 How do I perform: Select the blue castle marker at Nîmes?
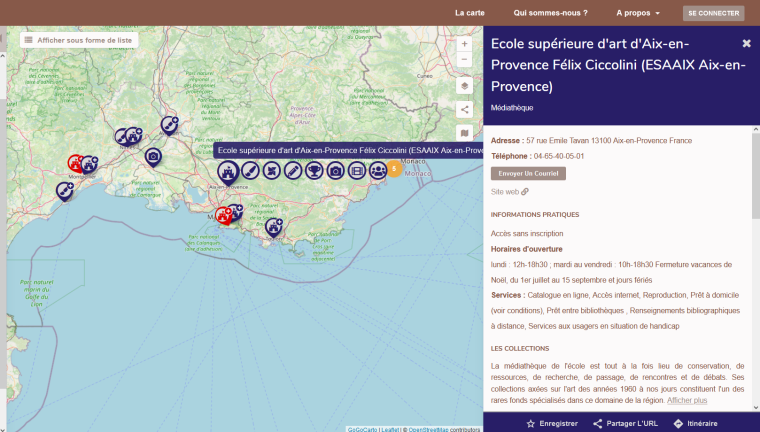tap(133, 136)
